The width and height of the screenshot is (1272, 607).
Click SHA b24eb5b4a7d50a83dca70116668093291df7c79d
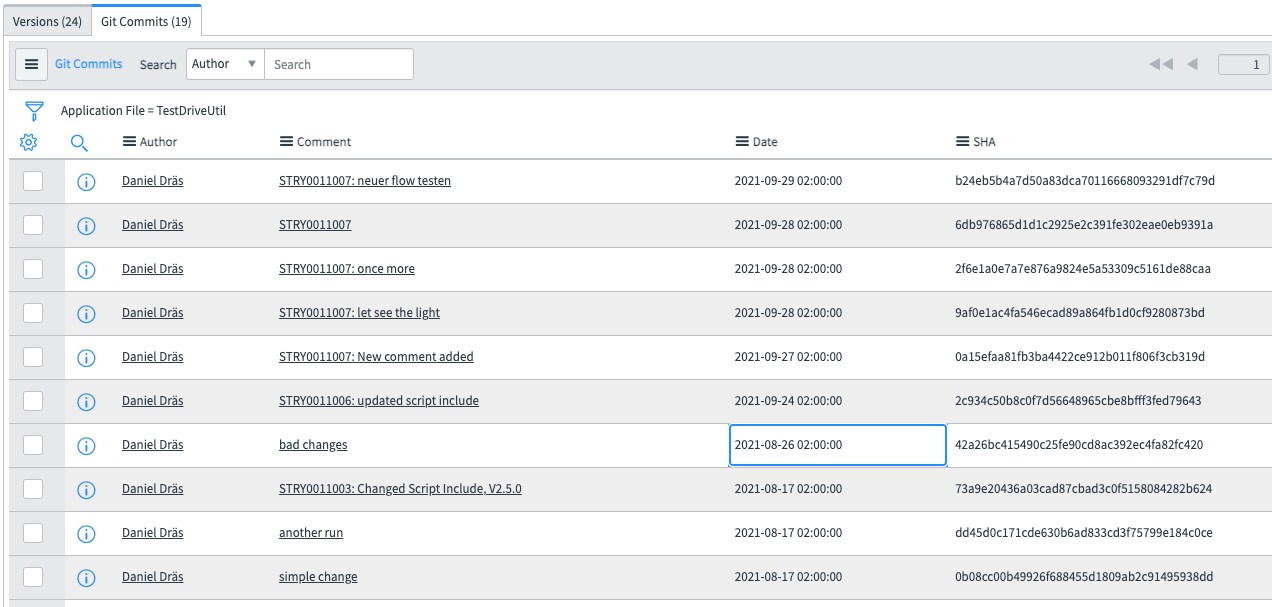(1085, 181)
